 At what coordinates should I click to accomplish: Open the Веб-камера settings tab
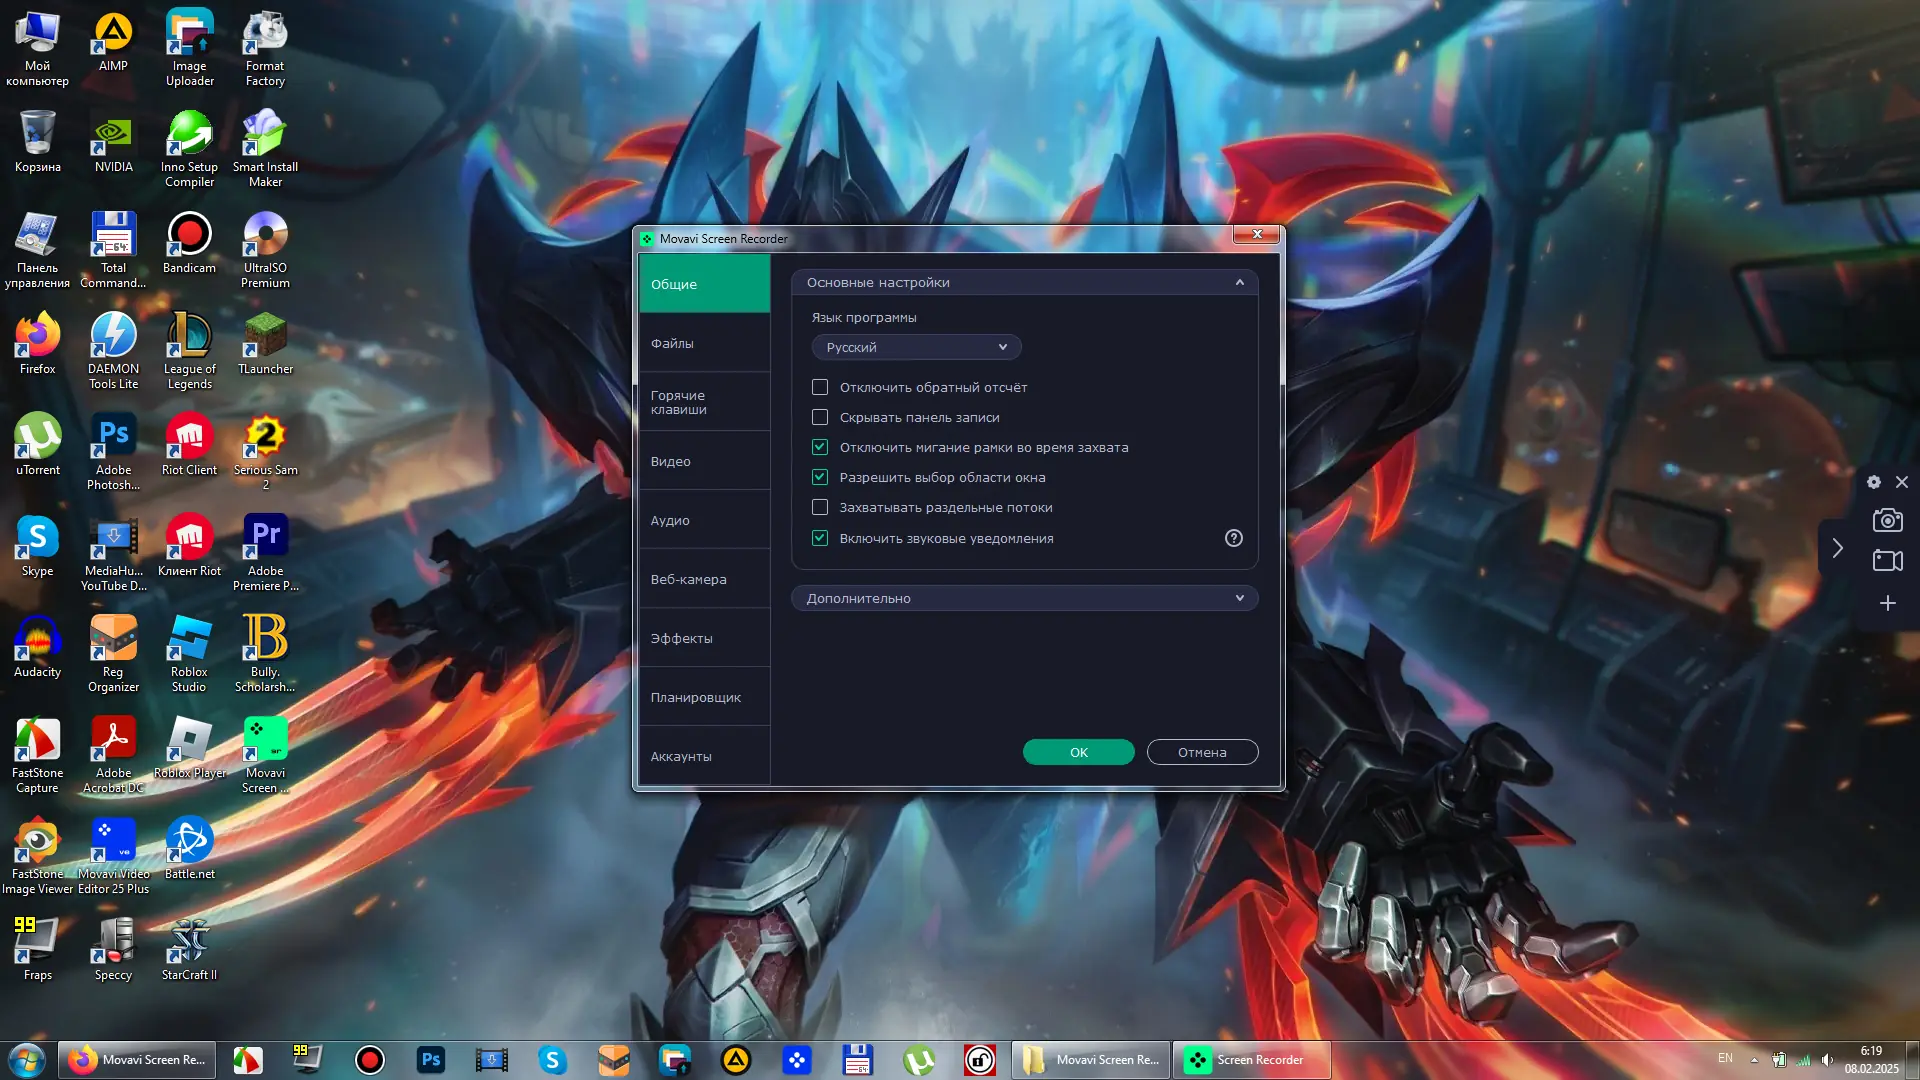pos(704,579)
